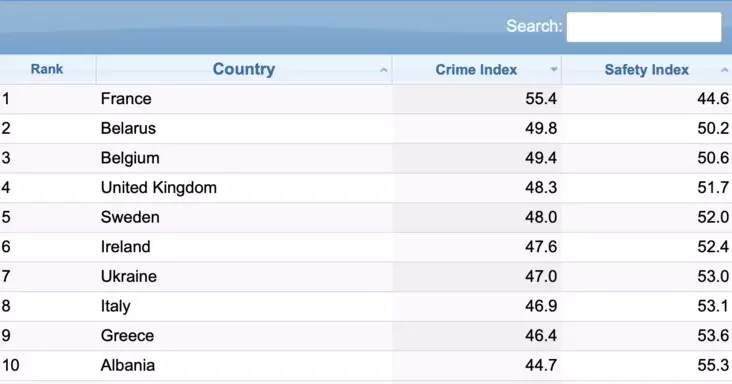
Task: Click the safety index value 44.6
Action: tap(713, 98)
